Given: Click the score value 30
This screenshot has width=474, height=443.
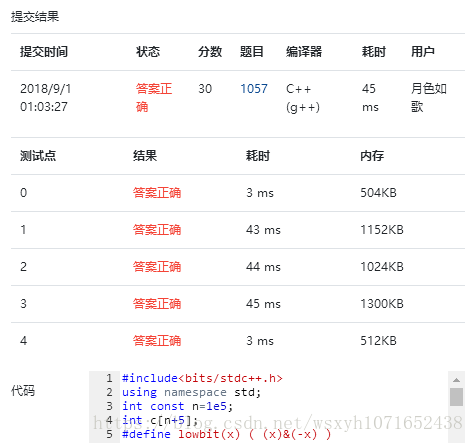Looking at the screenshot, I should pyautogui.click(x=205, y=89).
